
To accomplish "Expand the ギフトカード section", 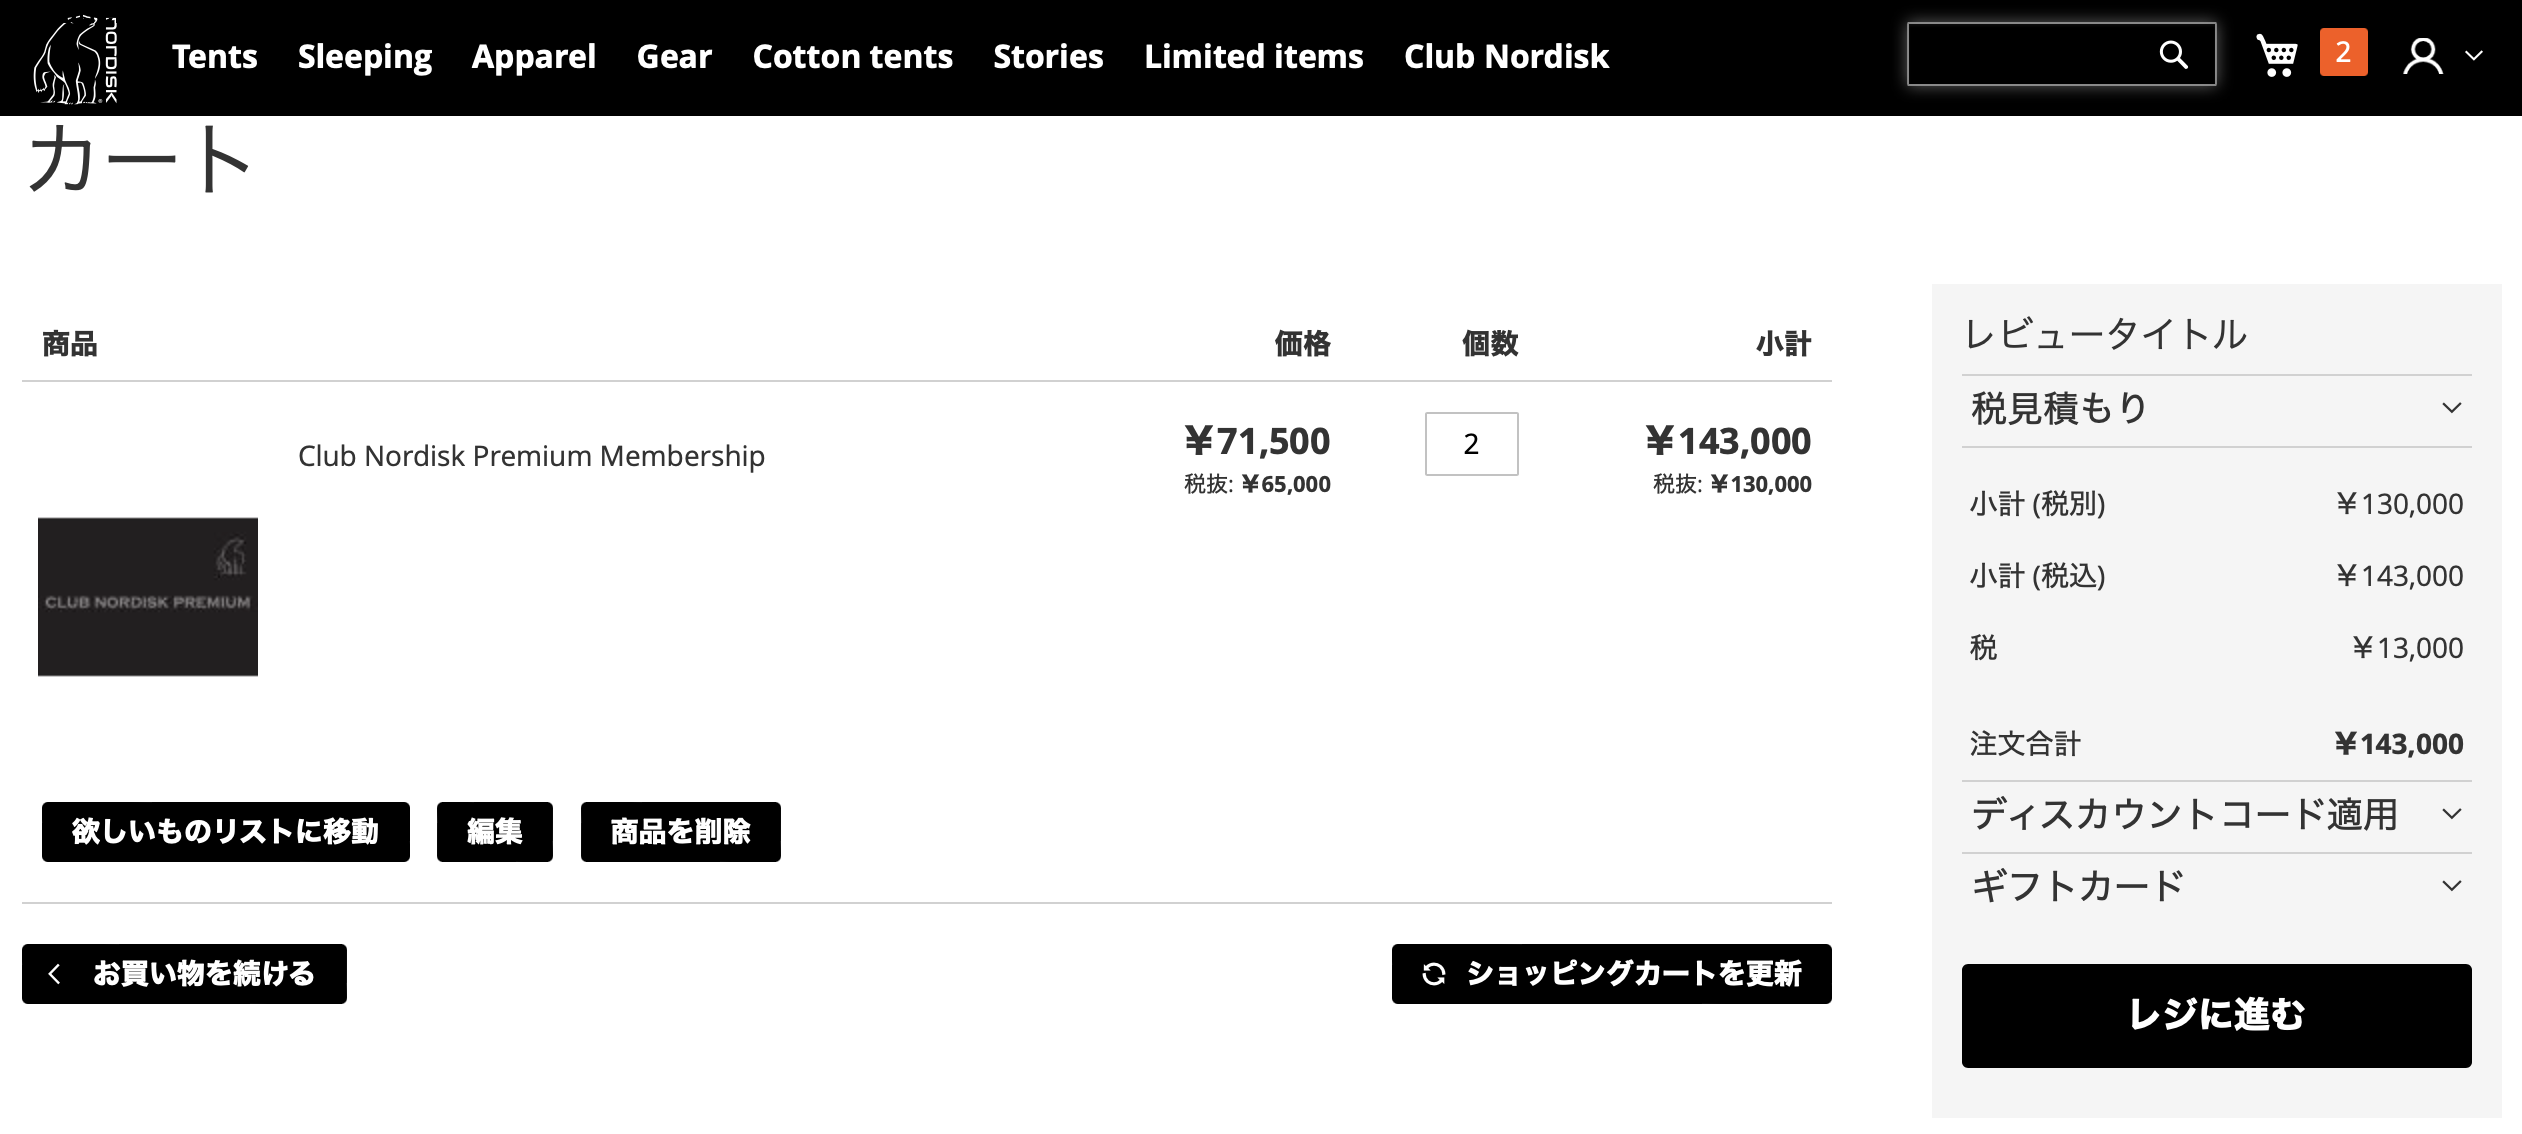I will [2216, 887].
